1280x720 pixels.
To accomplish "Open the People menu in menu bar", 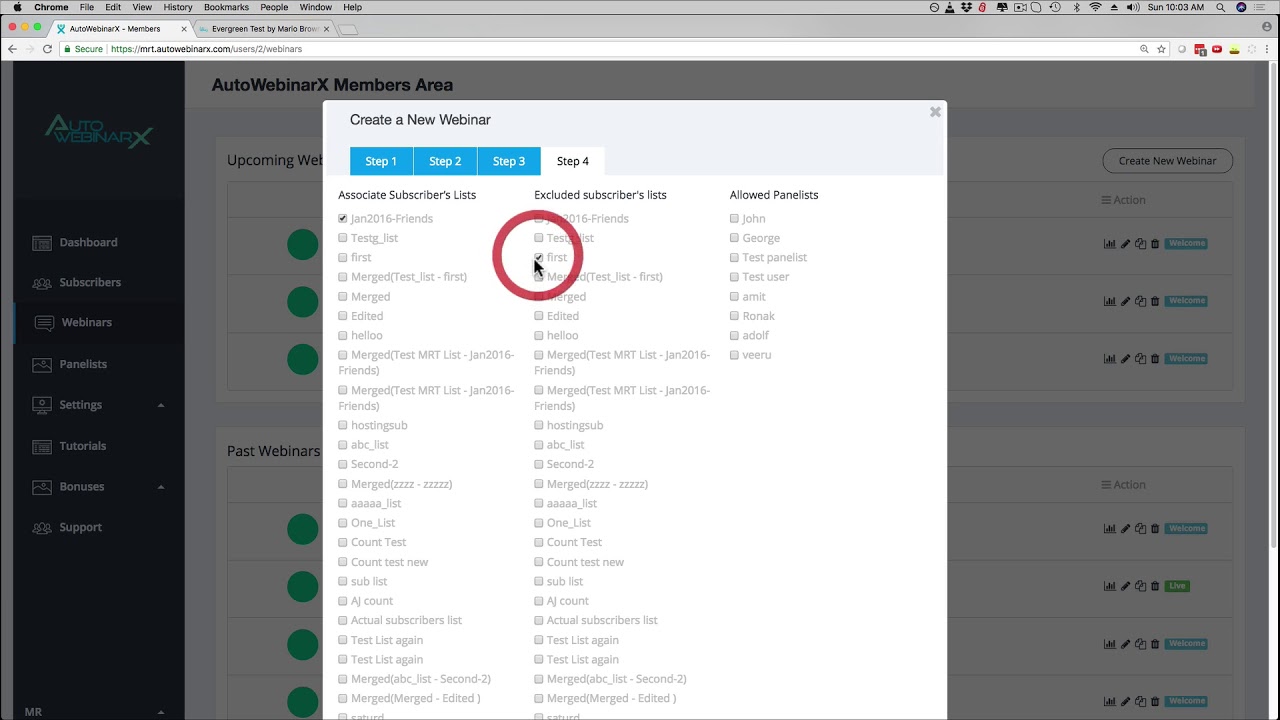I will (x=274, y=7).
